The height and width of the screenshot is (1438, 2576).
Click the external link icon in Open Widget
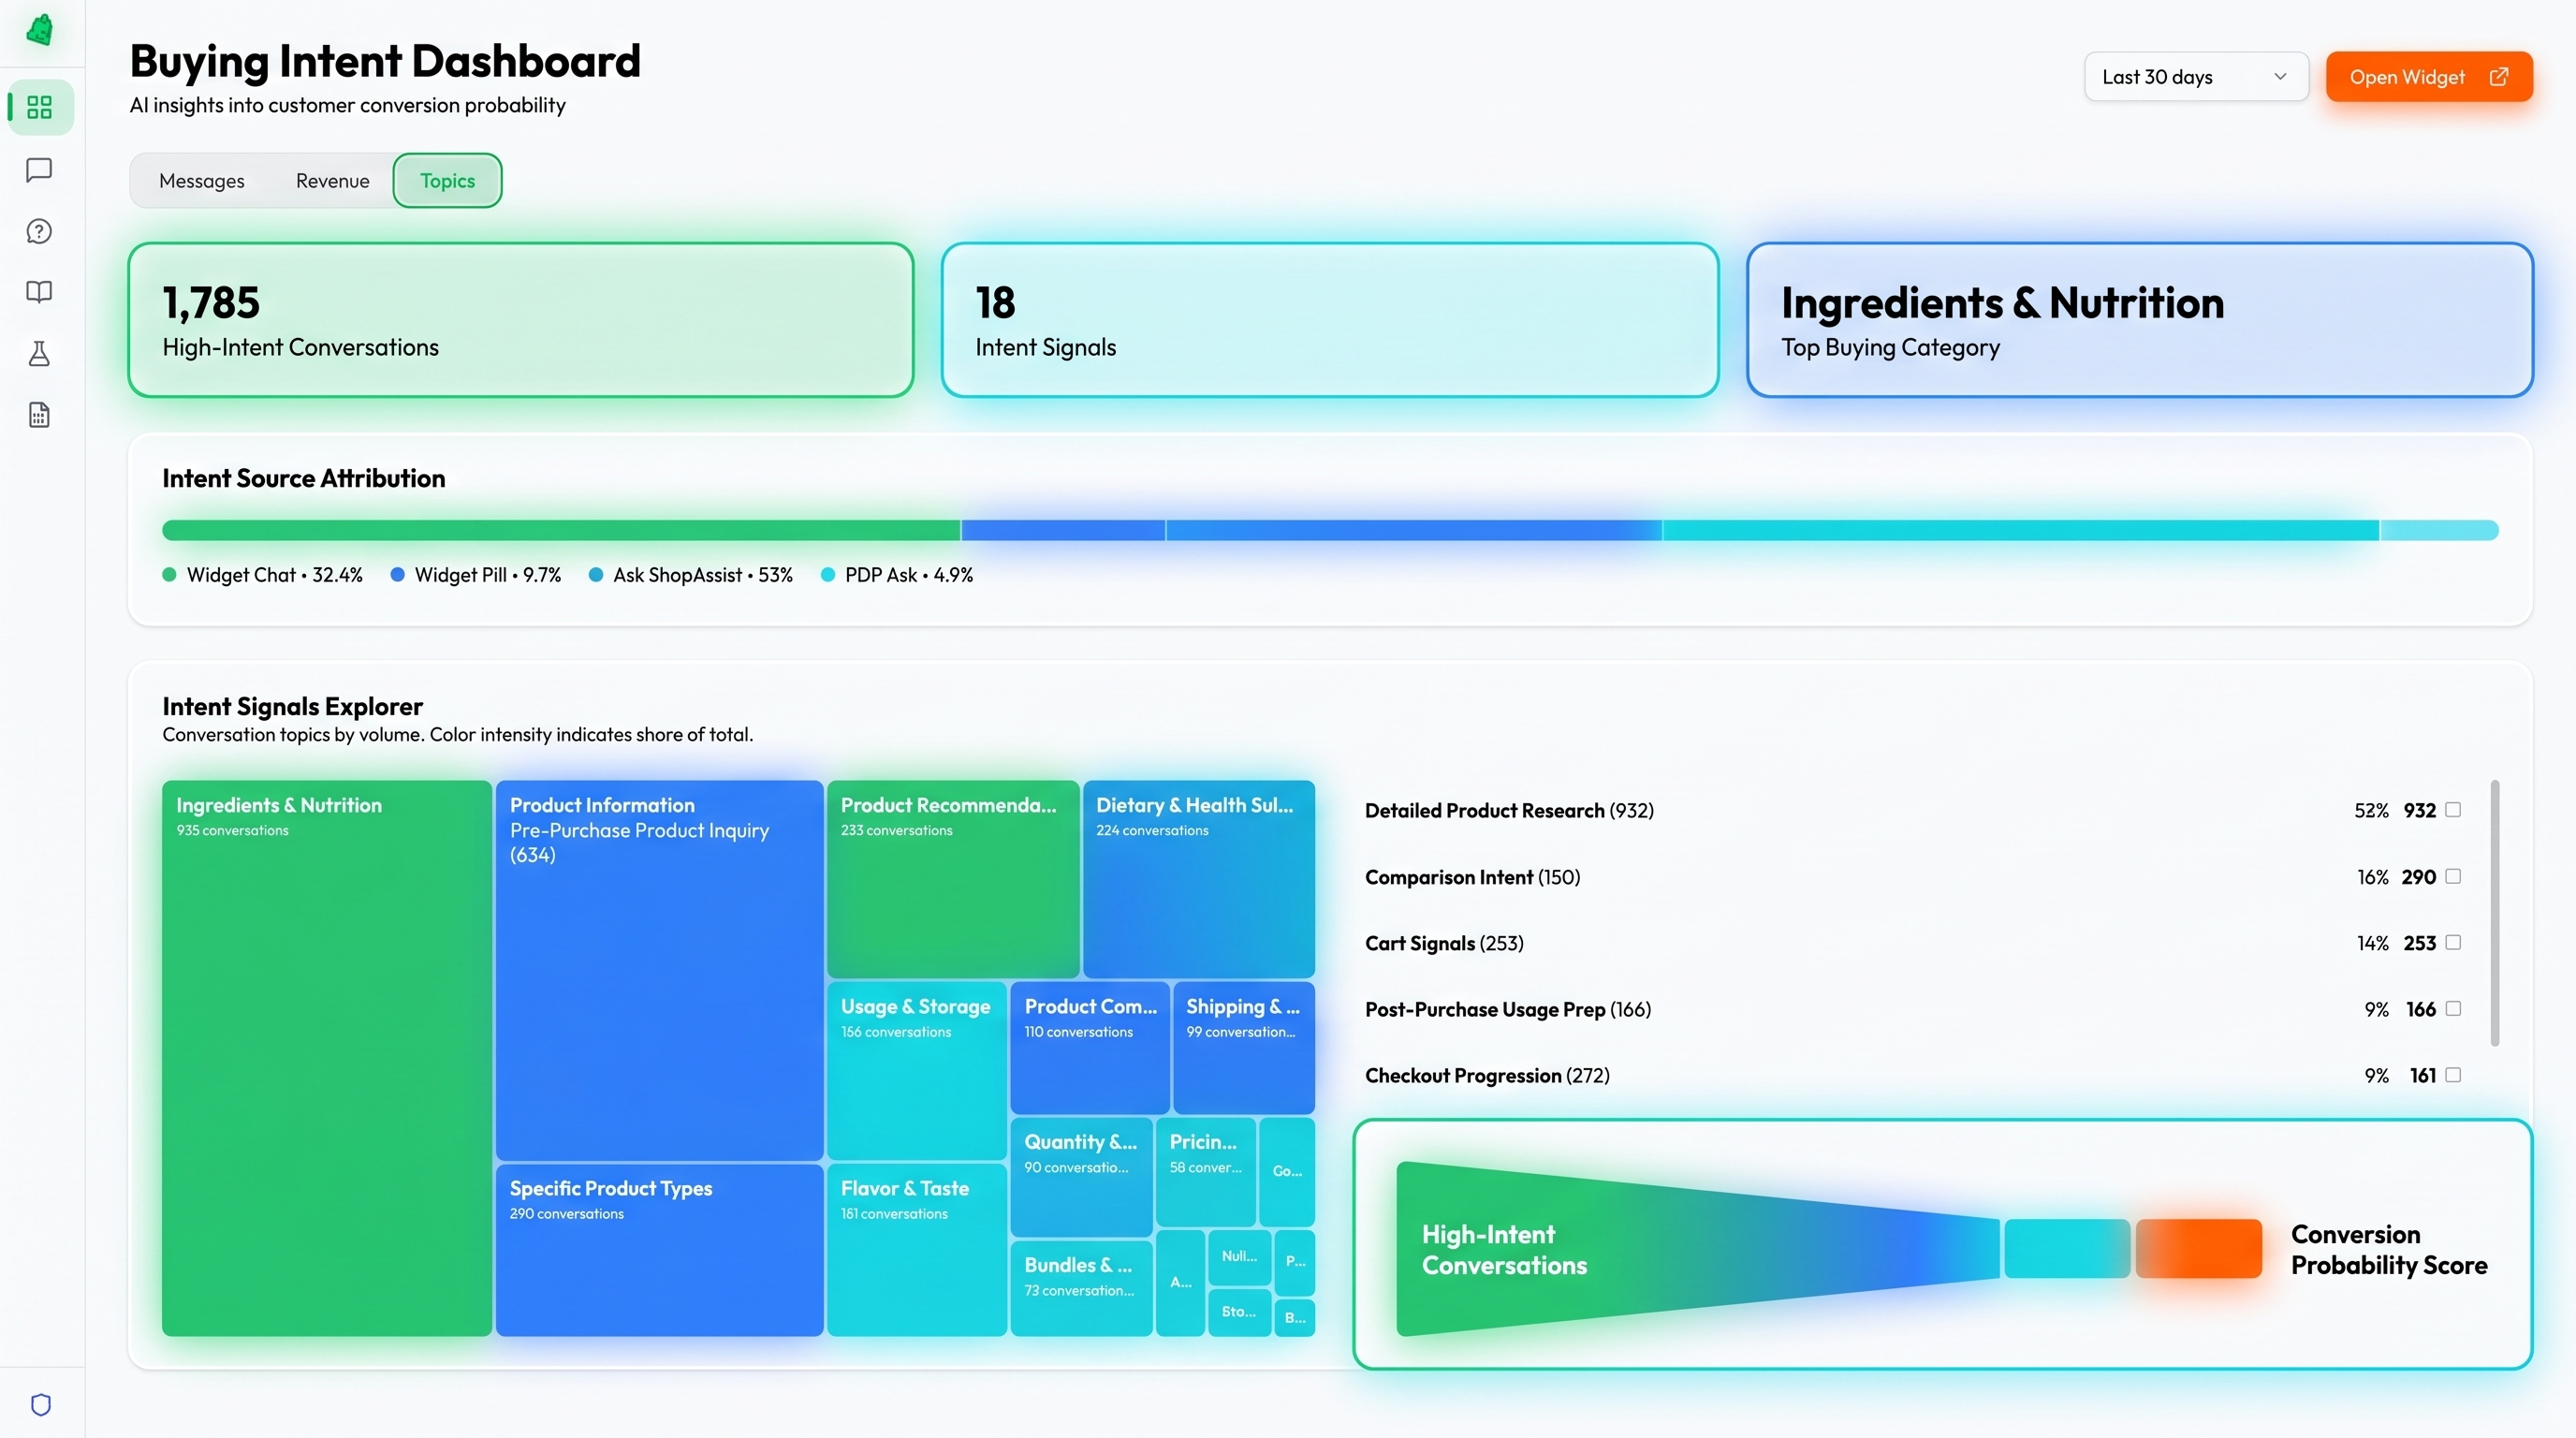click(x=2498, y=77)
